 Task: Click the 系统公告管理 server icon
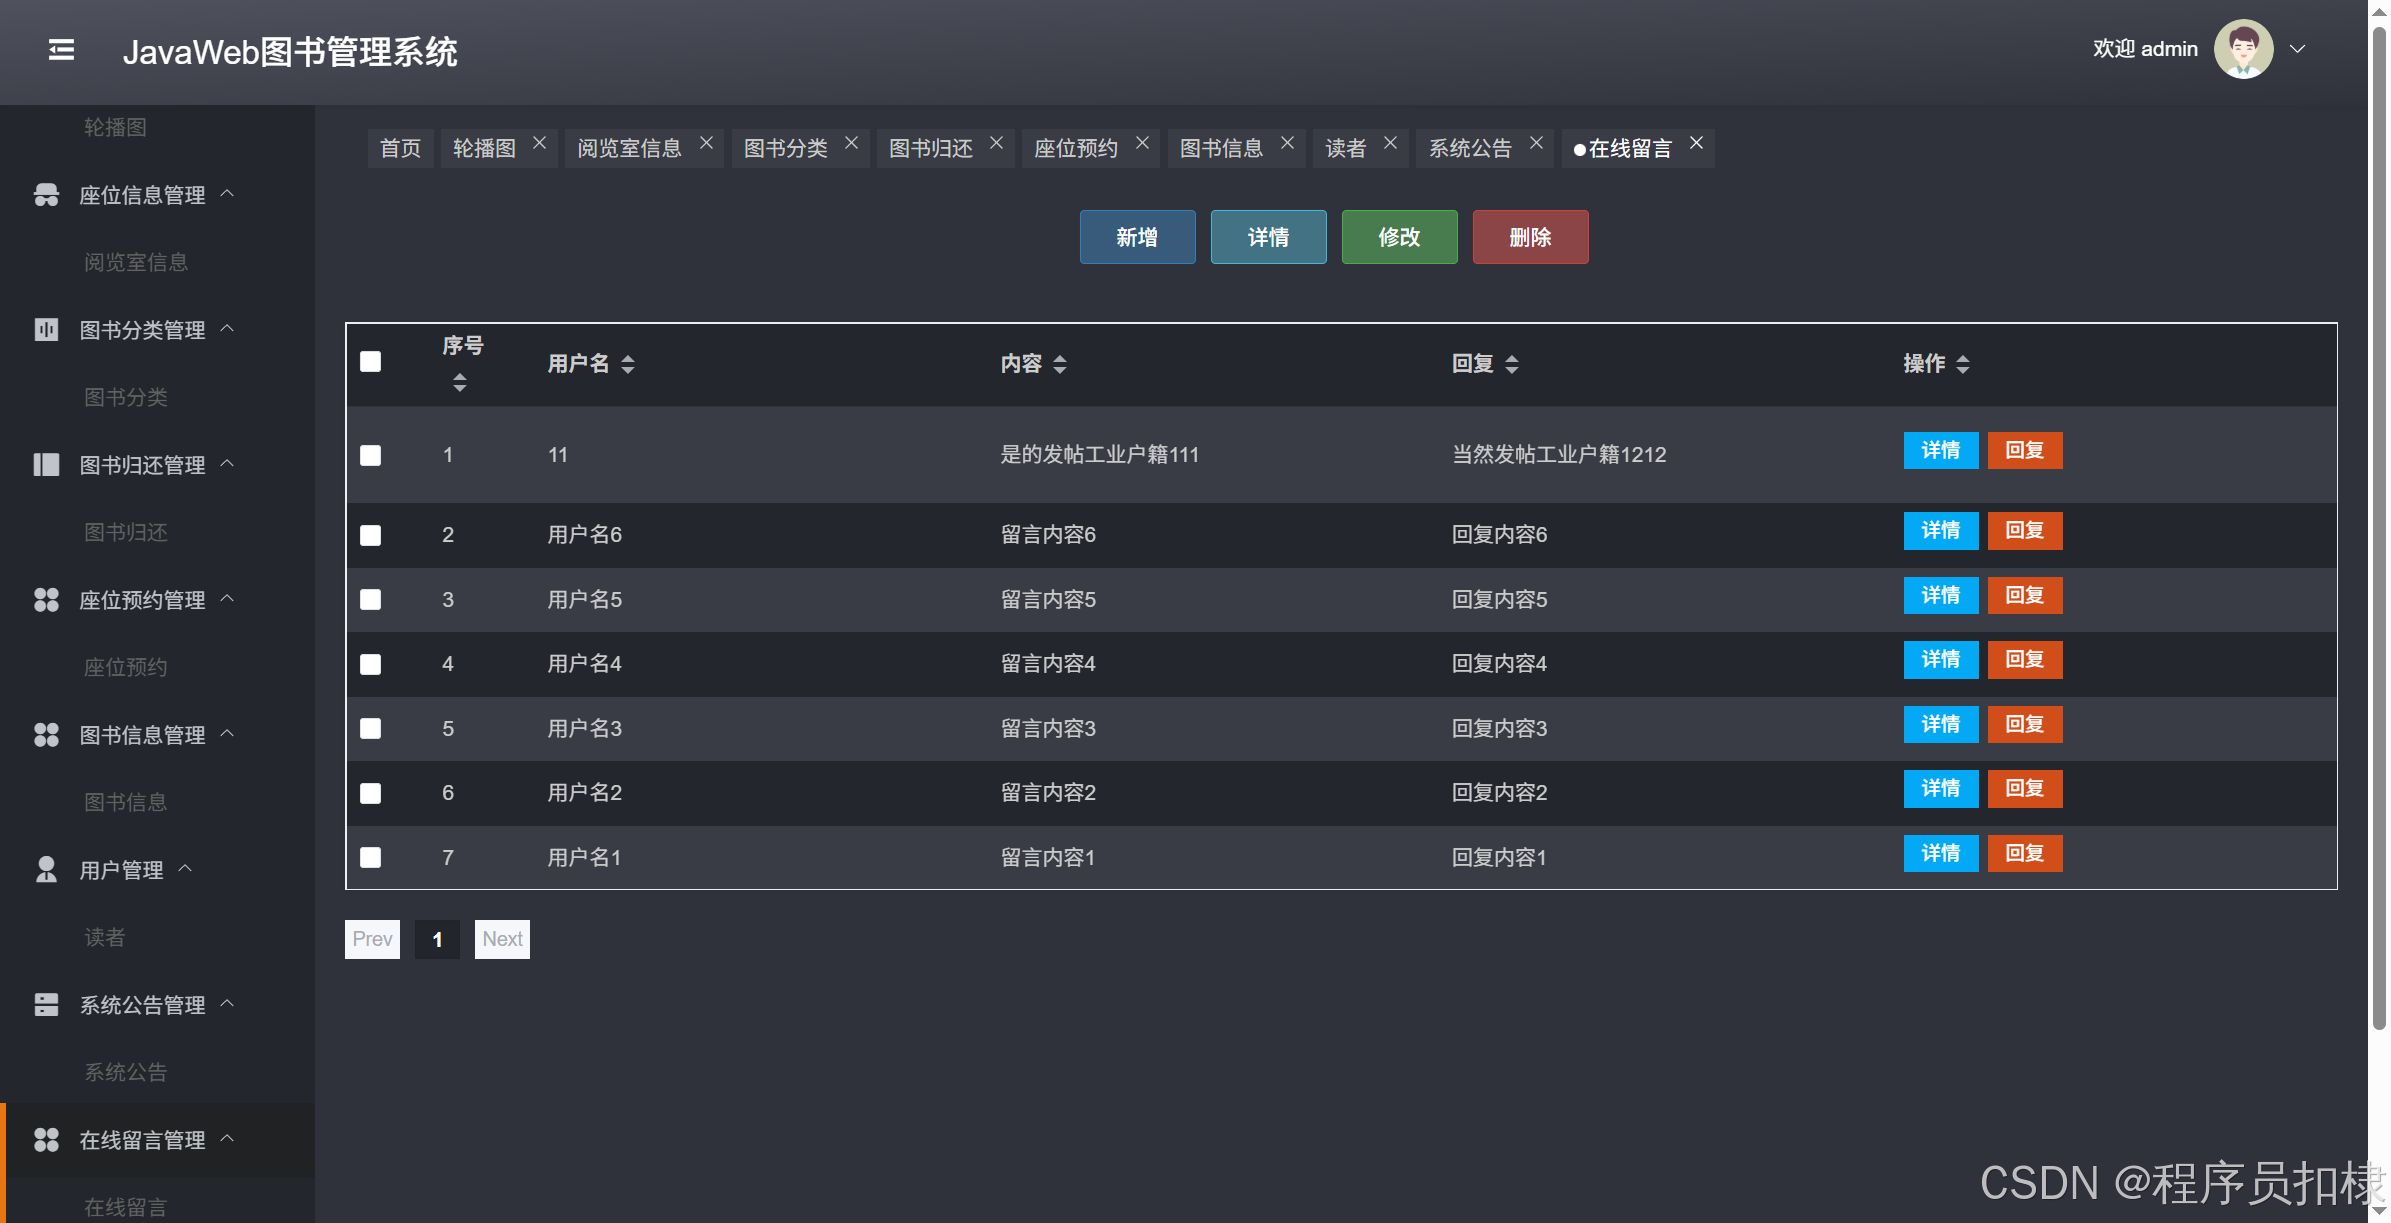click(46, 1005)
